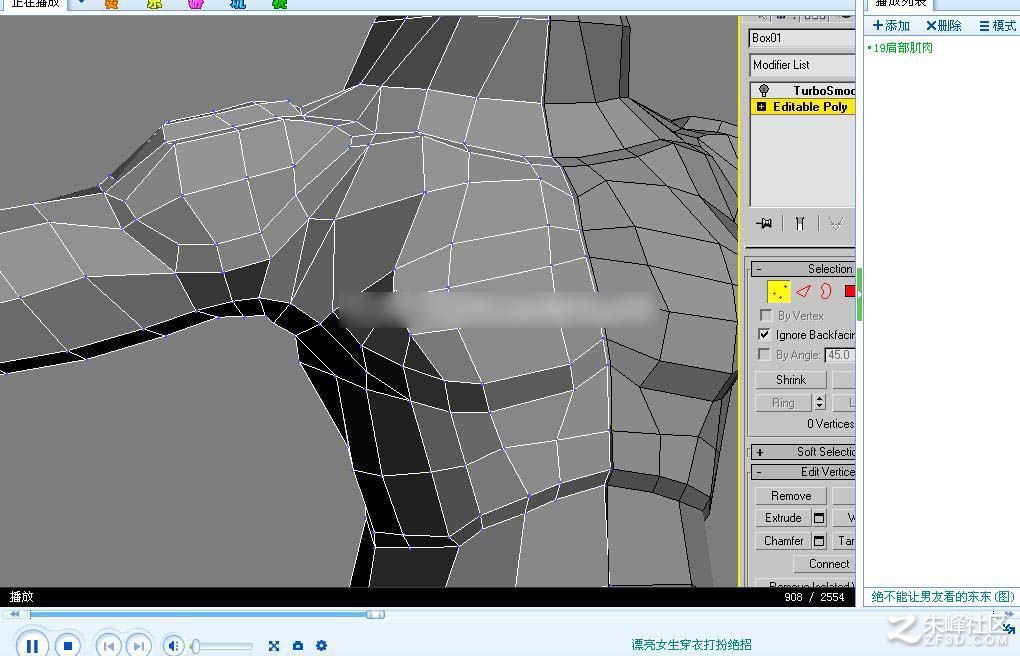This screenshot has height=656, width=1020.
Task: Click the green playlist panel collapse handle
Action: click(x=860, y=294)
